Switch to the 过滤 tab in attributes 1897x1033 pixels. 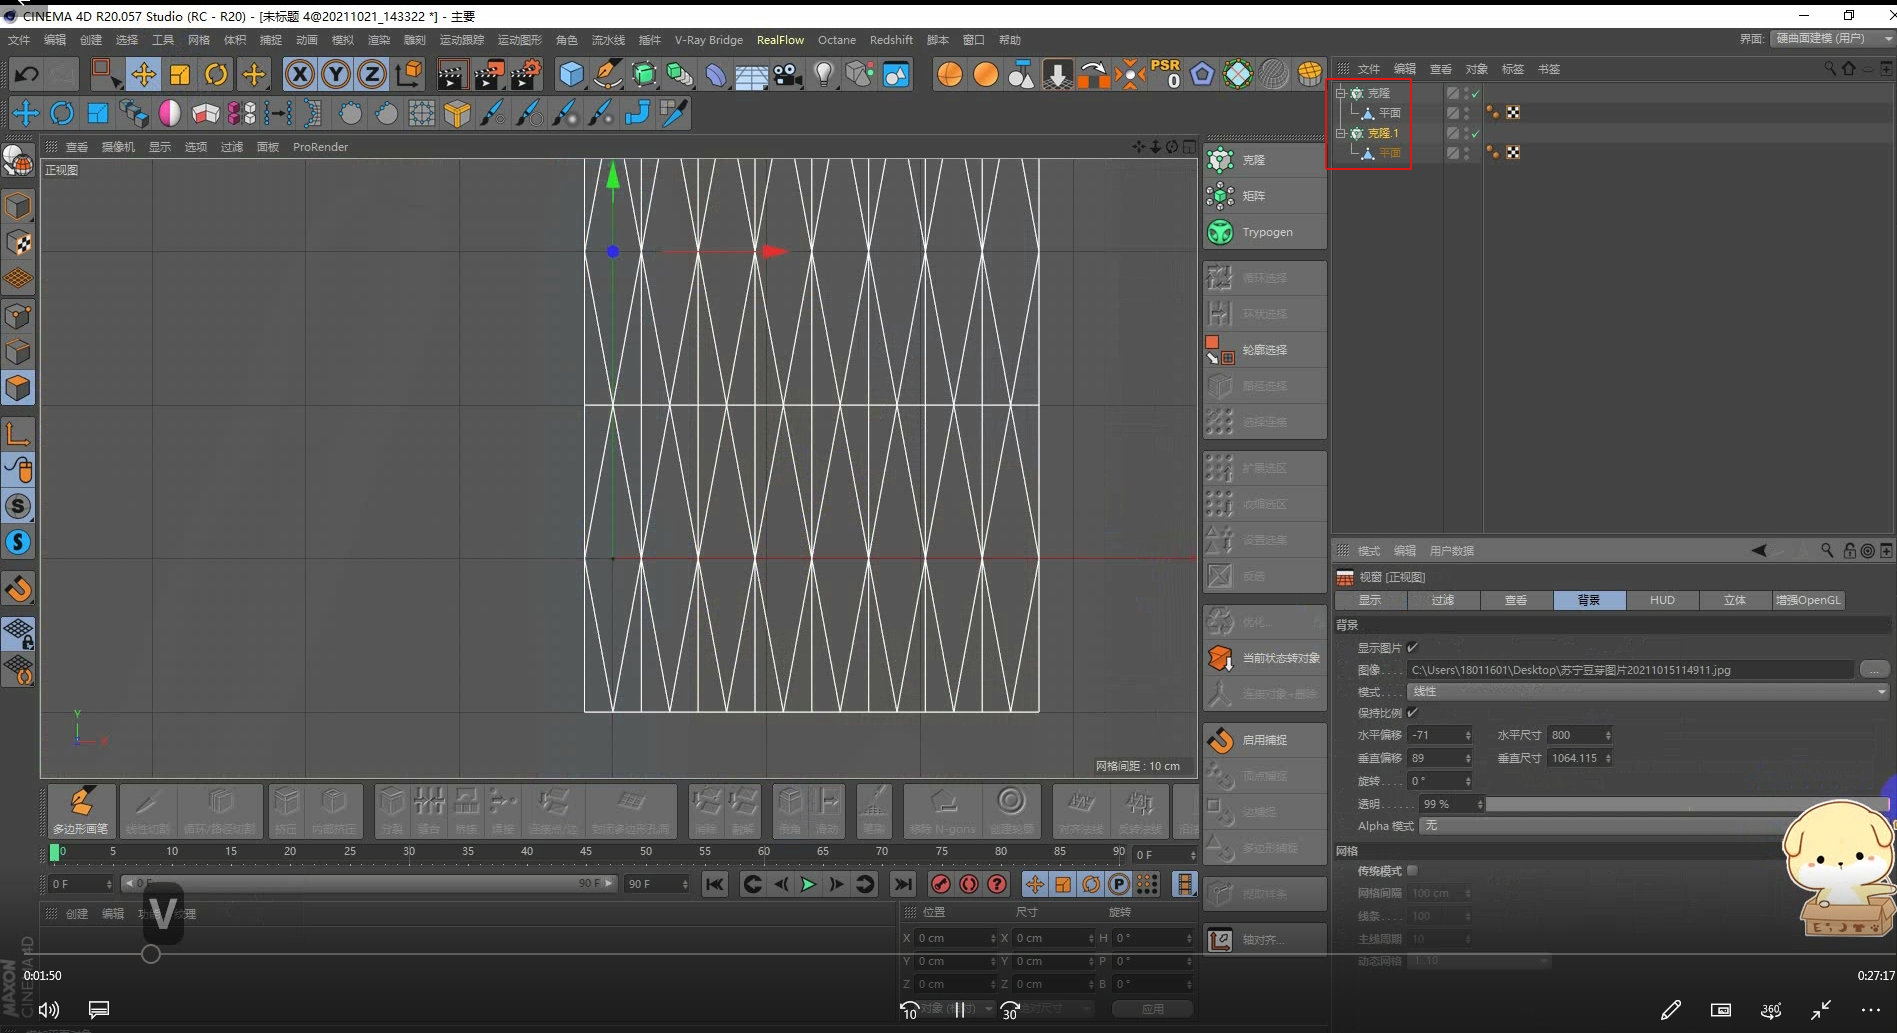pyautogui.click(x=1443, y=600)
